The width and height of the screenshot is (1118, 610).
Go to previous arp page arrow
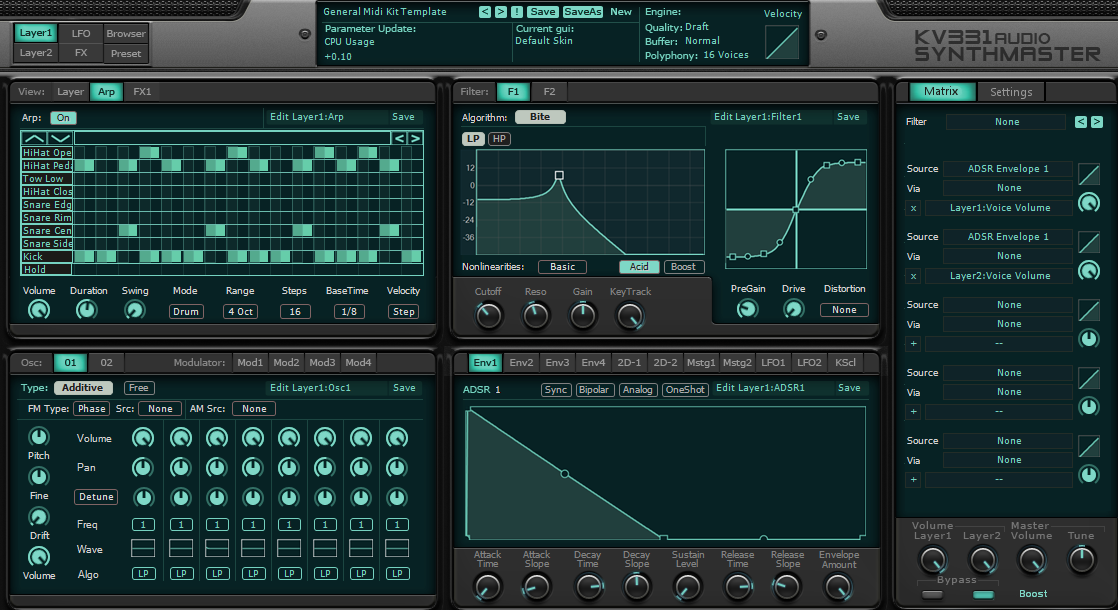click(x=399, y=138)
